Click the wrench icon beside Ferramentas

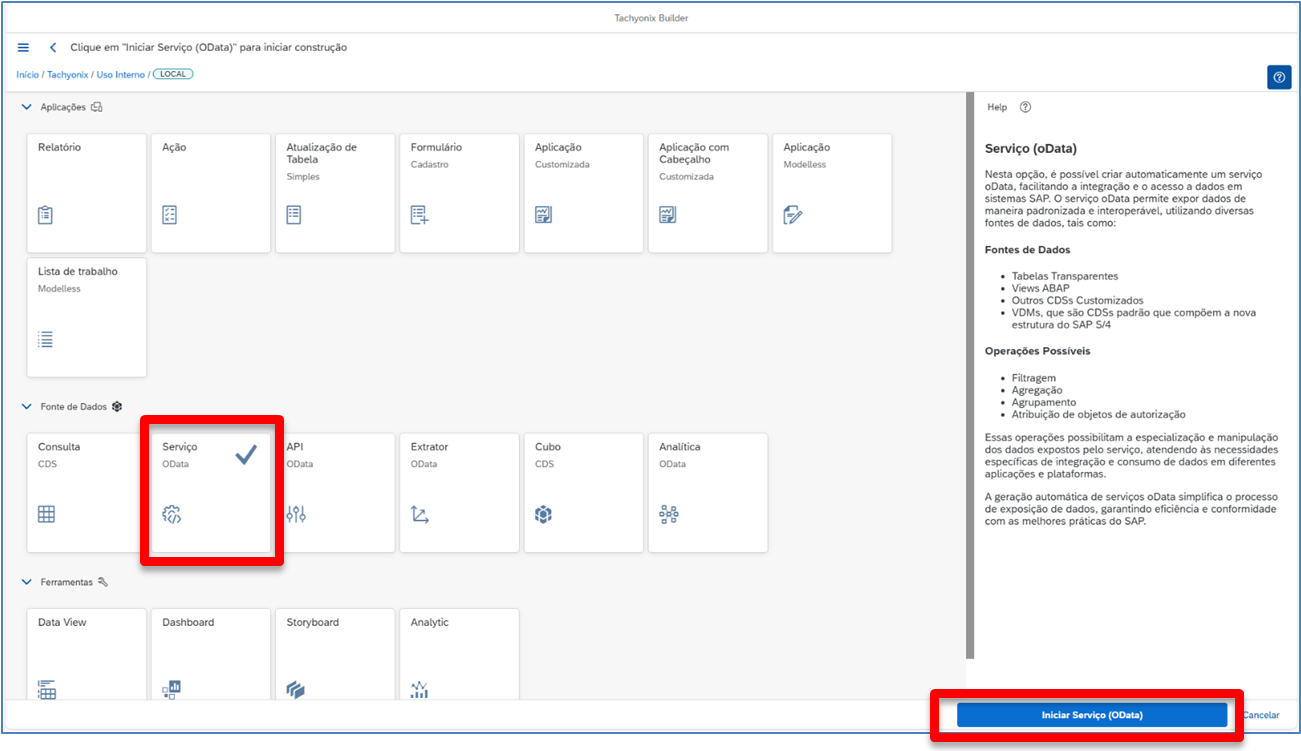[x=102, y=581]
